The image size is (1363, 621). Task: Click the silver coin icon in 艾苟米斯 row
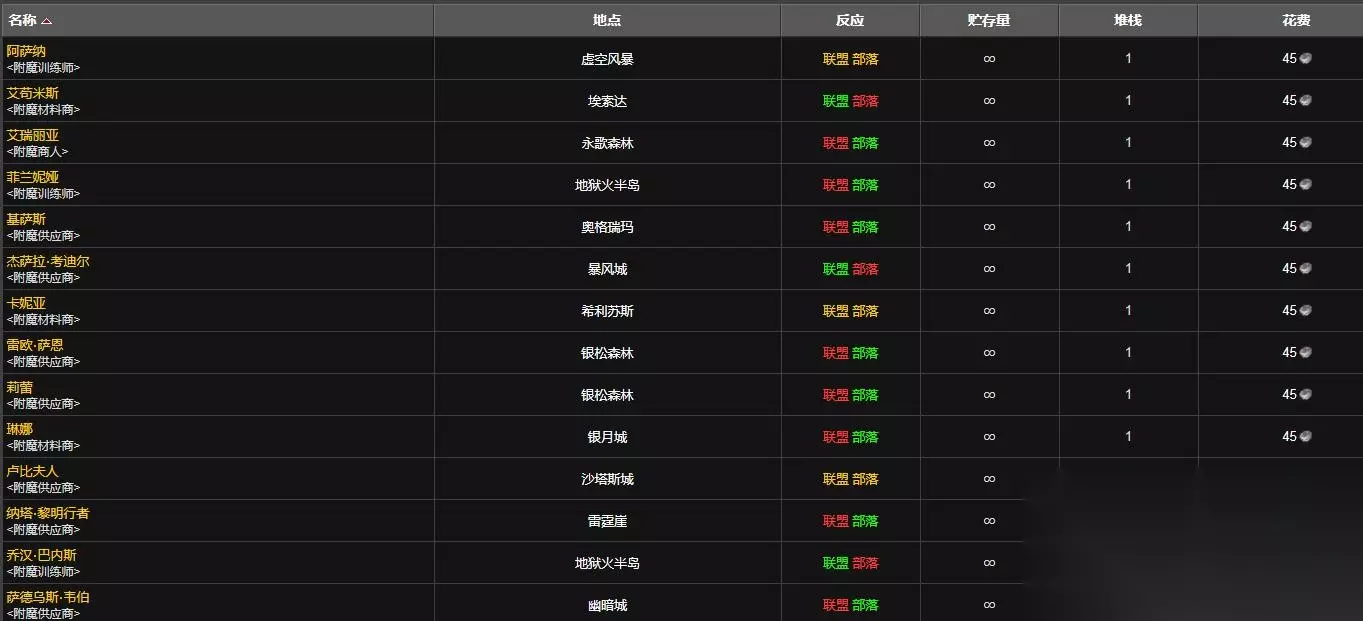coord(1305,101)
